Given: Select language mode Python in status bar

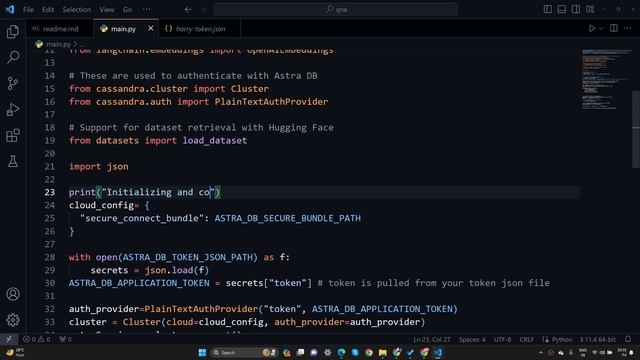Looking at the screenshot, I should [562, 339].
